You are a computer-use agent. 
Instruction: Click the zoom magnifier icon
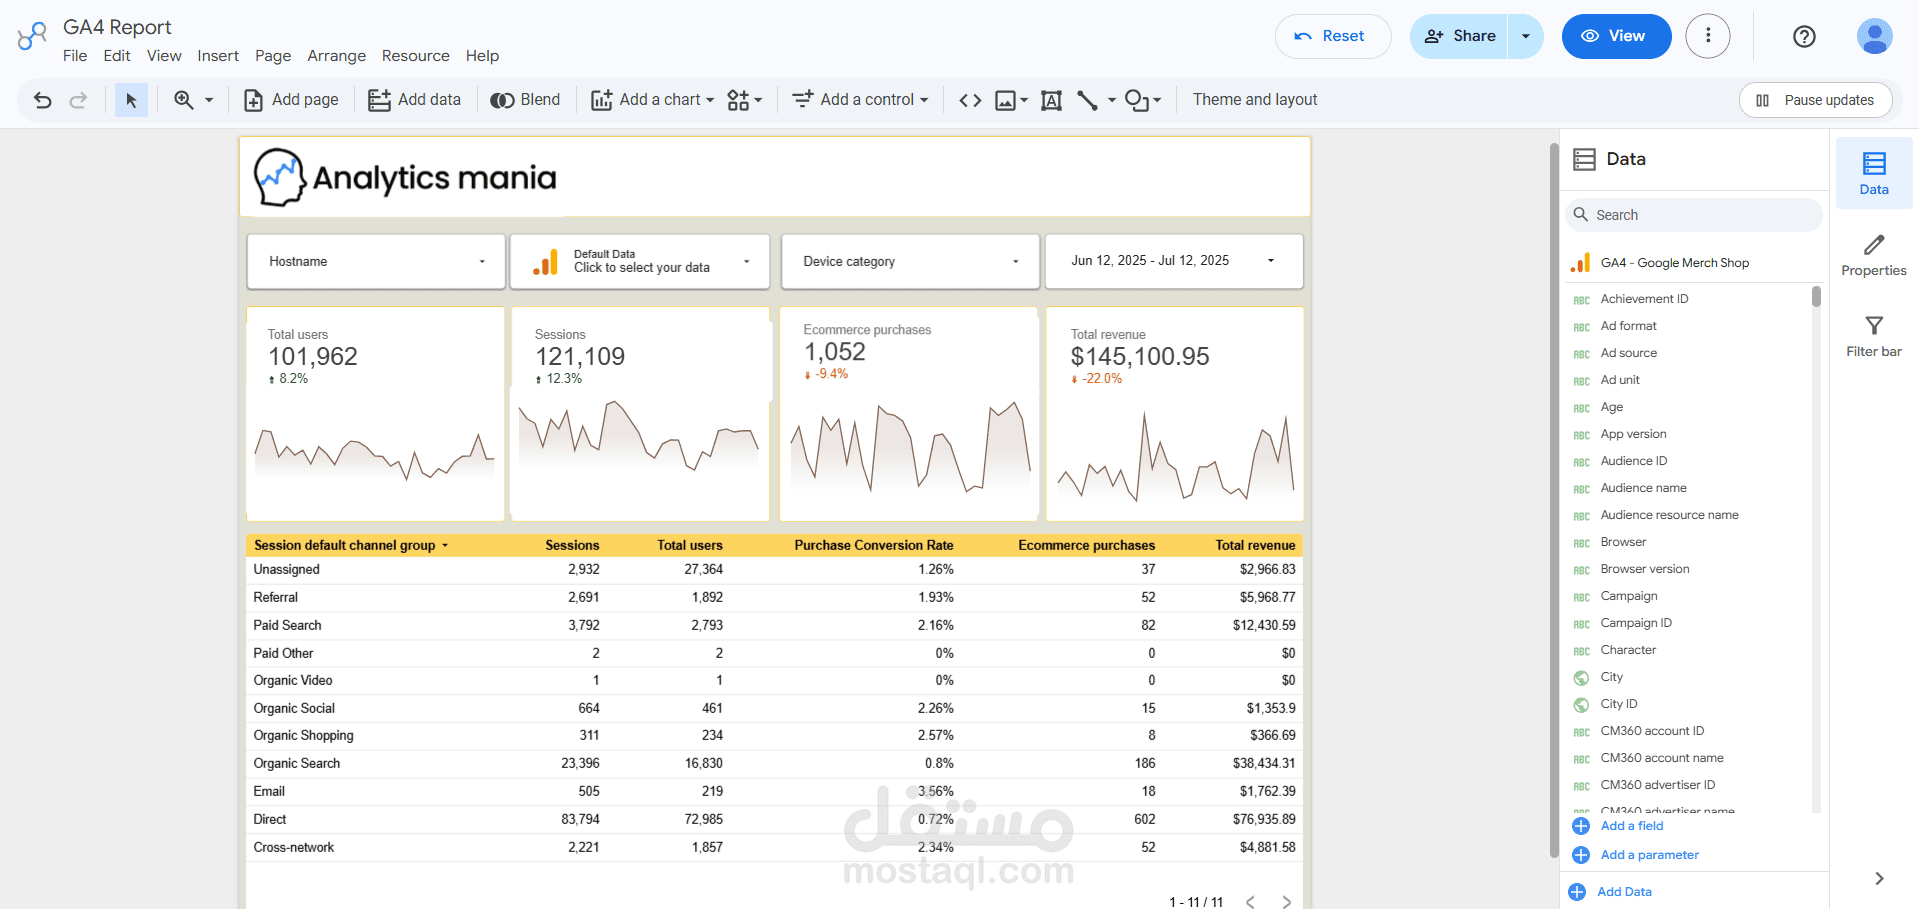pos(184,100)
